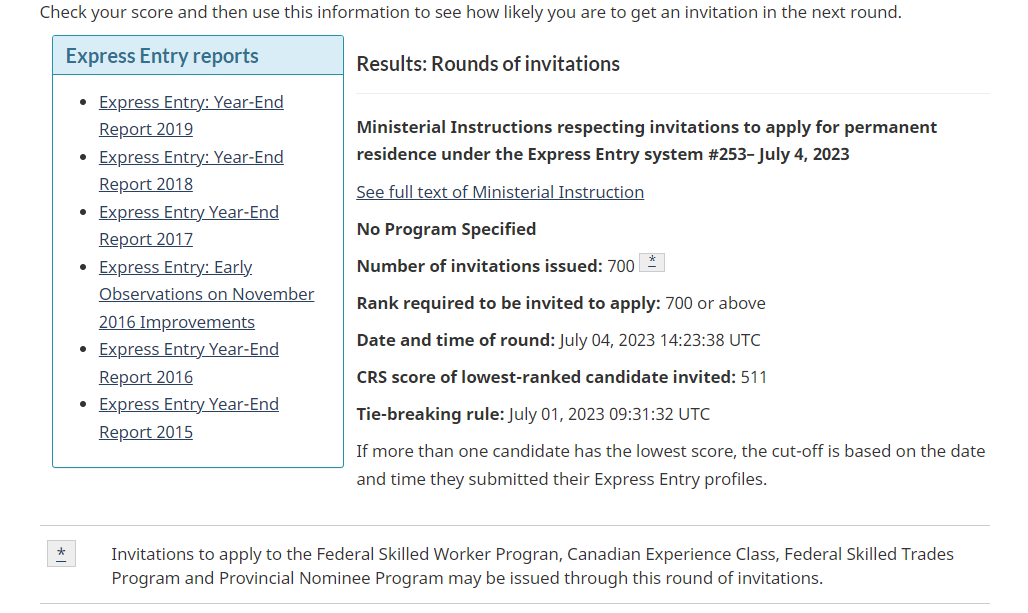Click the No Program Specified label
Viewport: 1028px width, 613px height.
[446, 229]
